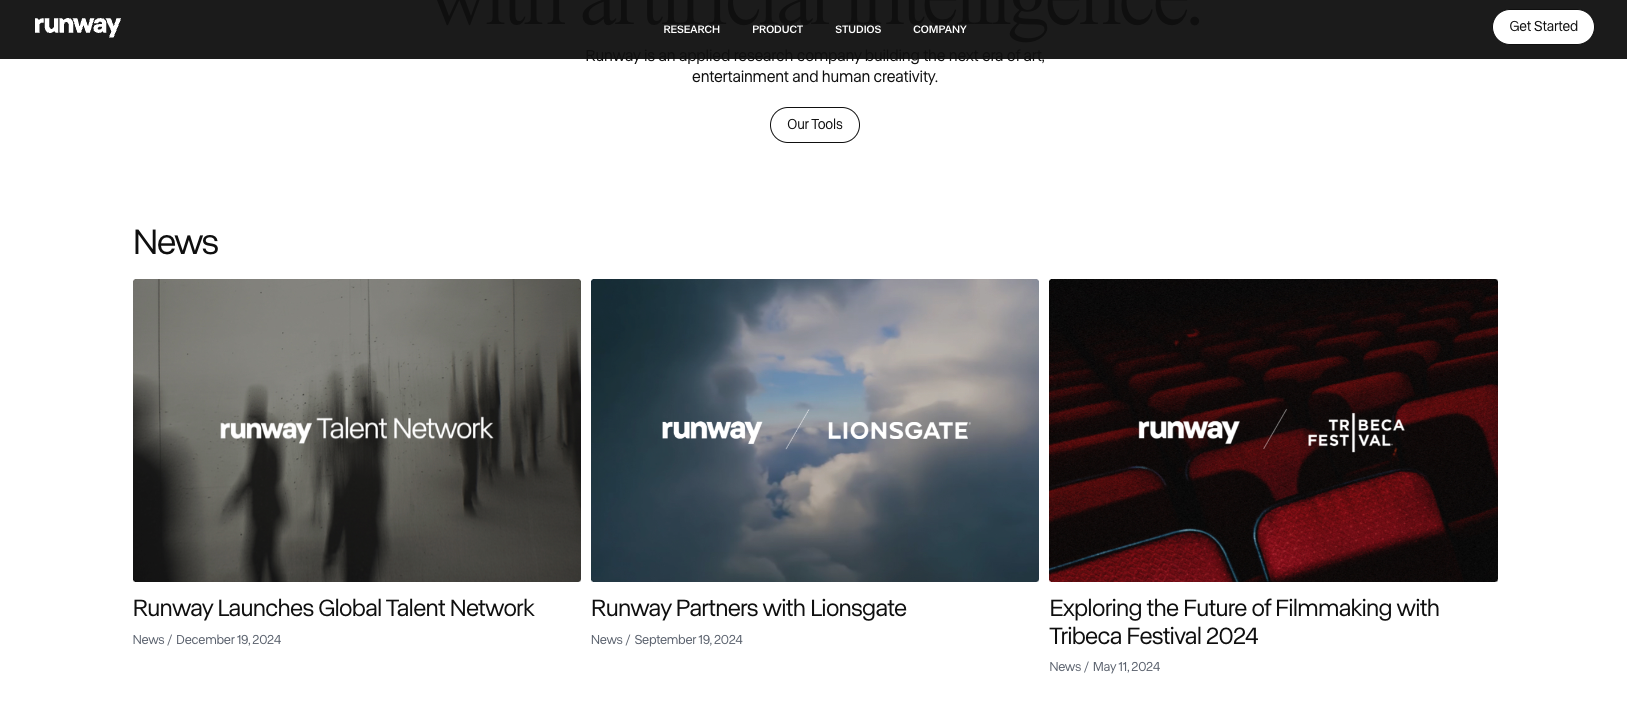Open the Research menu
Image resolution: width=1627 pixels, height=715 pixels.
click(691, 29)
